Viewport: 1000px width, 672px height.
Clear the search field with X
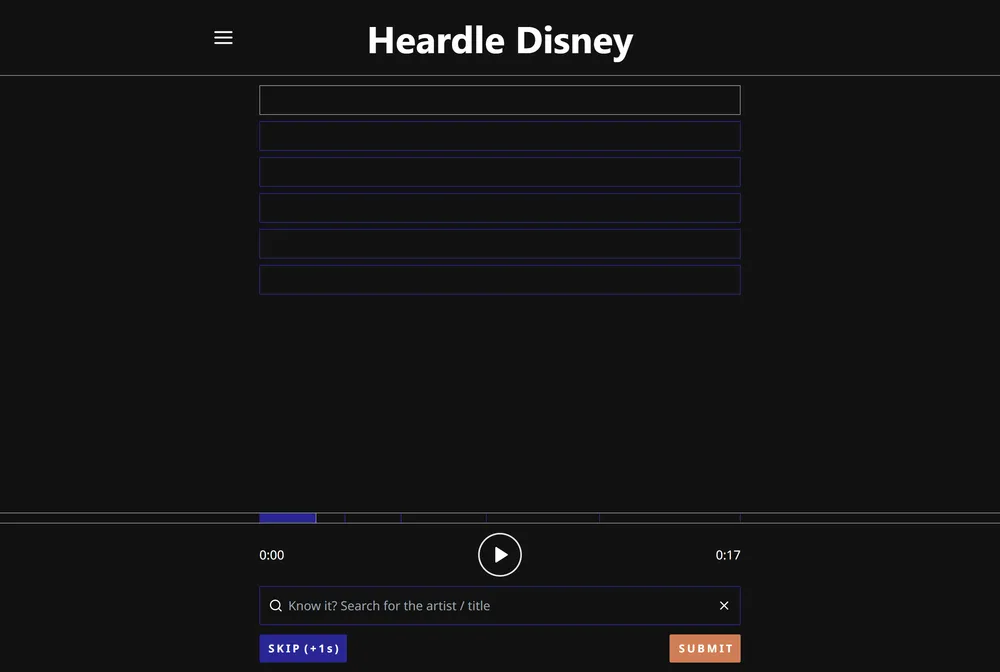pyautogui.click(x=724, y=606)
